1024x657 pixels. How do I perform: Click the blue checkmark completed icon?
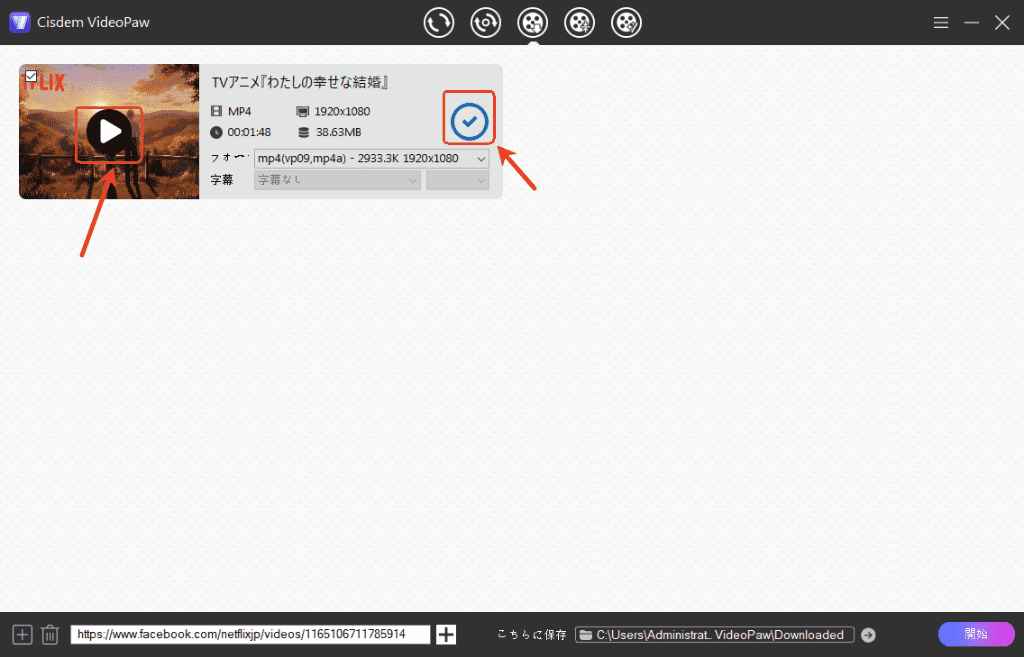point(469,121)
